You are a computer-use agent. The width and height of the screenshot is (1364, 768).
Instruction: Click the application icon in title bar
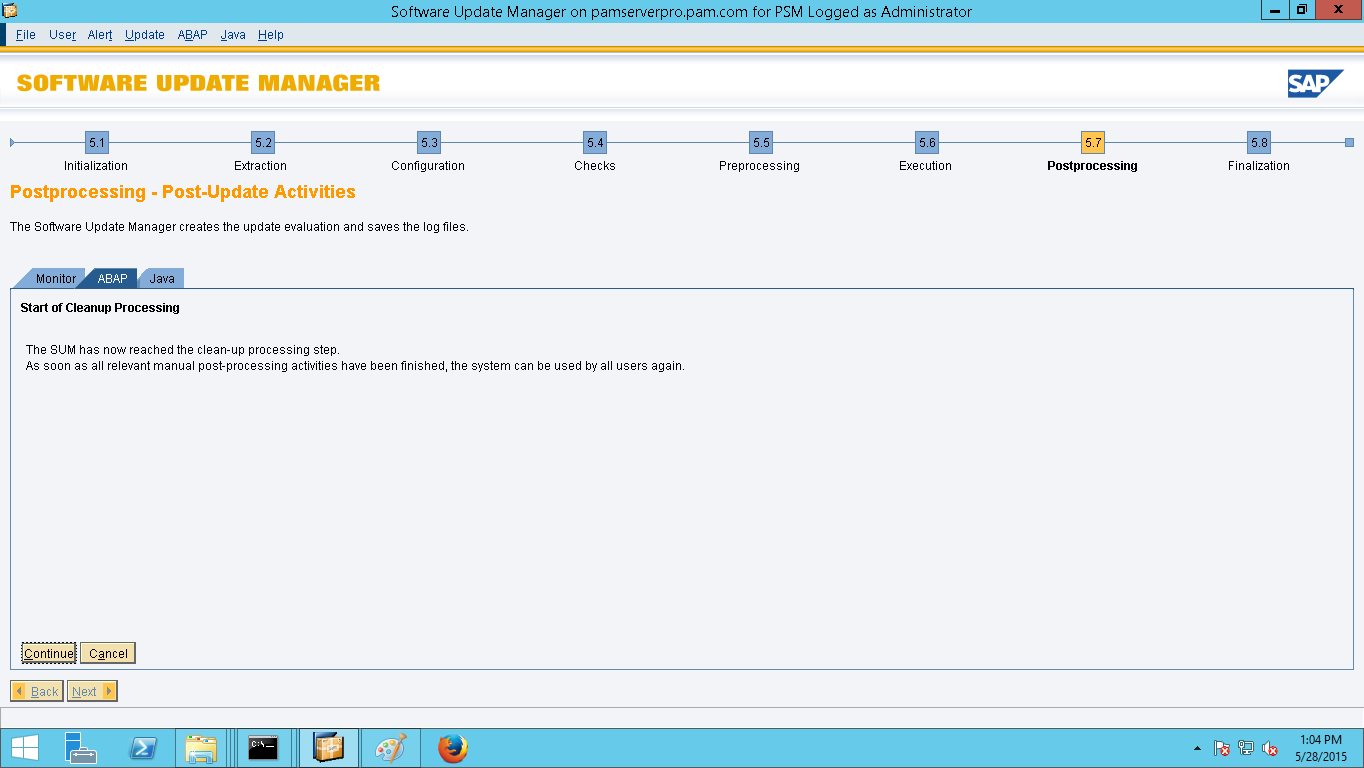point(11,11)
